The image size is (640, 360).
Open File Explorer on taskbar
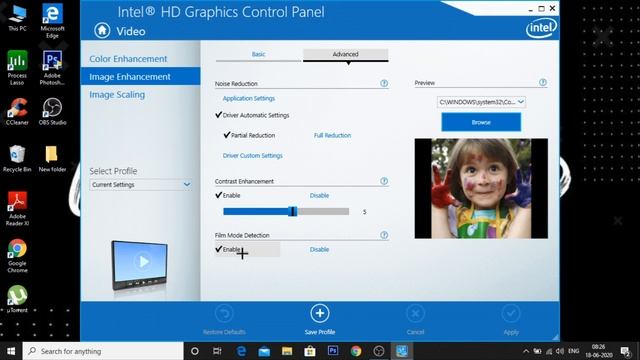point(287,351)
